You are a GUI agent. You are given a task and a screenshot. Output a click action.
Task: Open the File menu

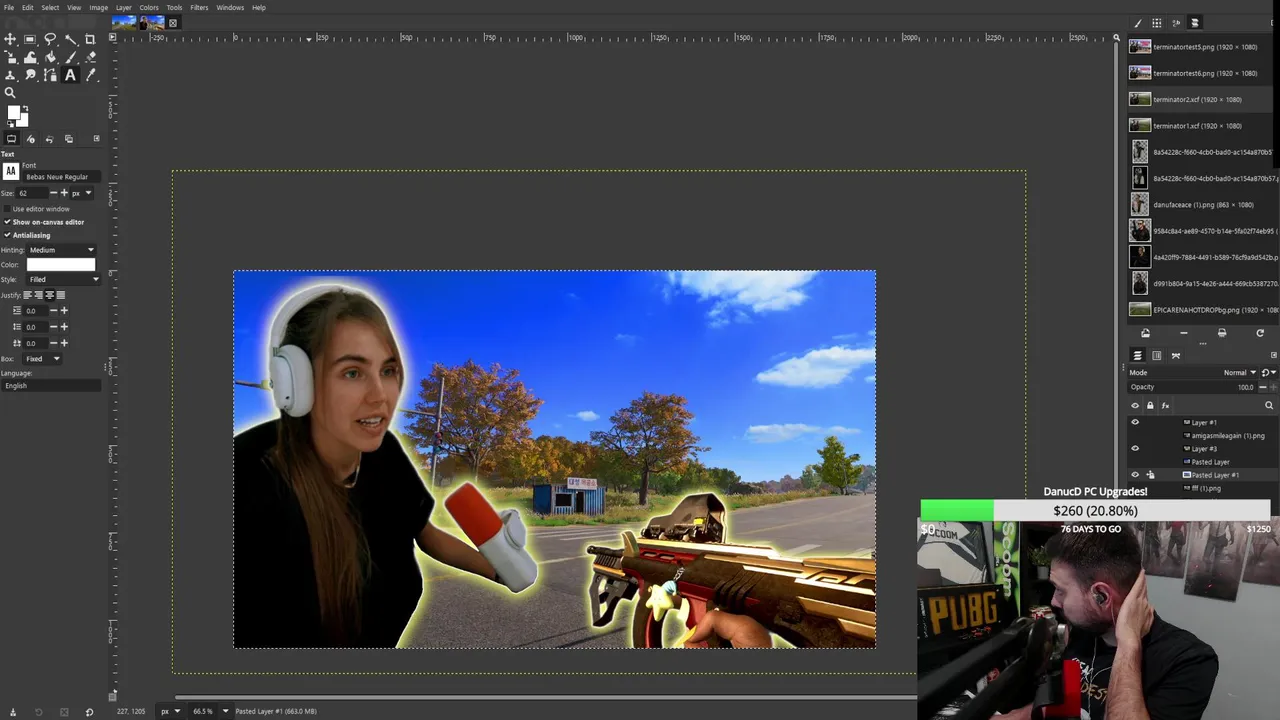pos(9,7)
